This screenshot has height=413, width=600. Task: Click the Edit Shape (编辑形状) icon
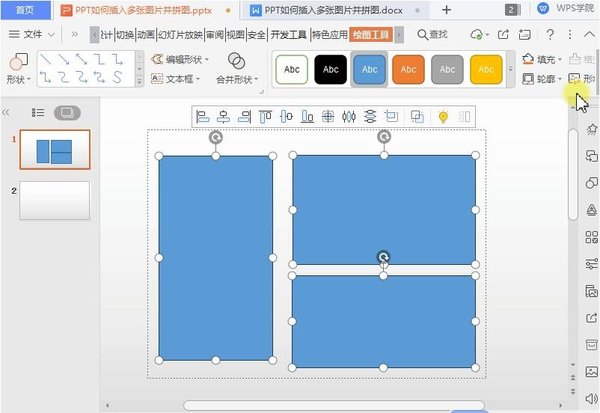coord(158,59)
